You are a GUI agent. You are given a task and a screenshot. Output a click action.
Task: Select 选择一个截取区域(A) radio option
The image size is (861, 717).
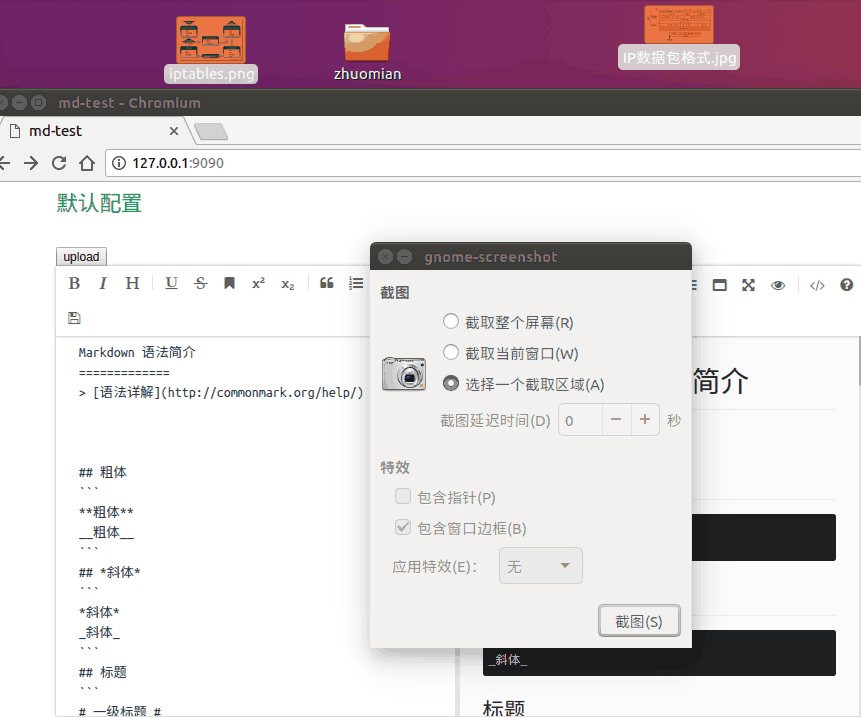(523, 384)
